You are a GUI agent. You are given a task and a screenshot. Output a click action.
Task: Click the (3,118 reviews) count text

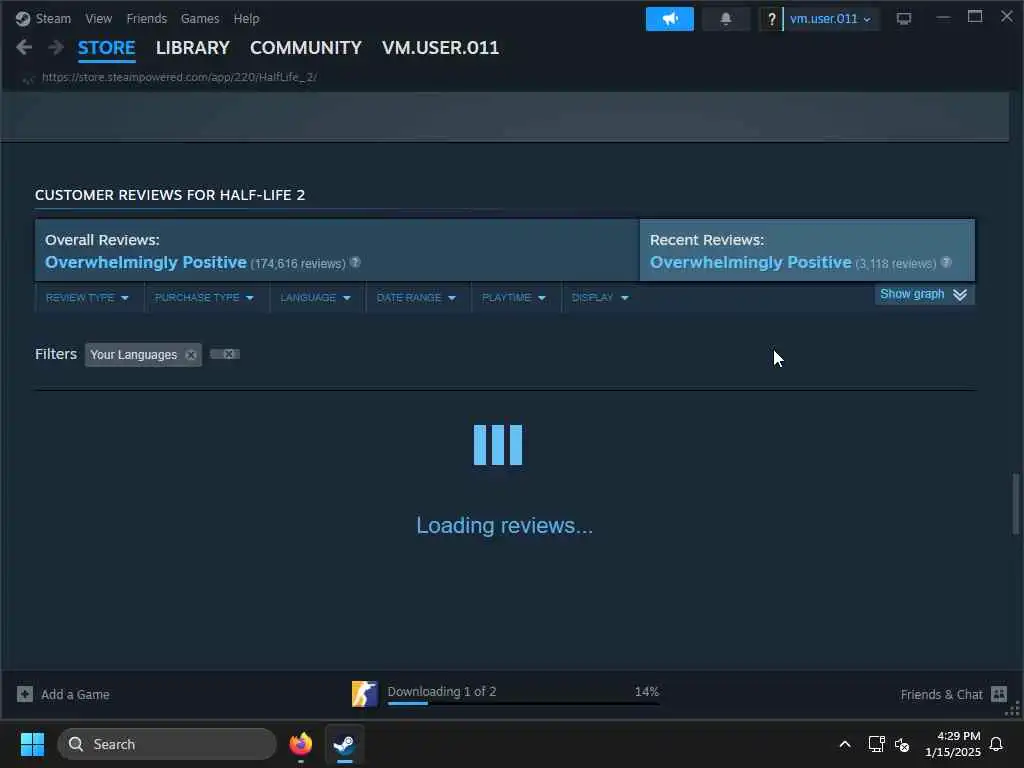click(x=895, y=264)
